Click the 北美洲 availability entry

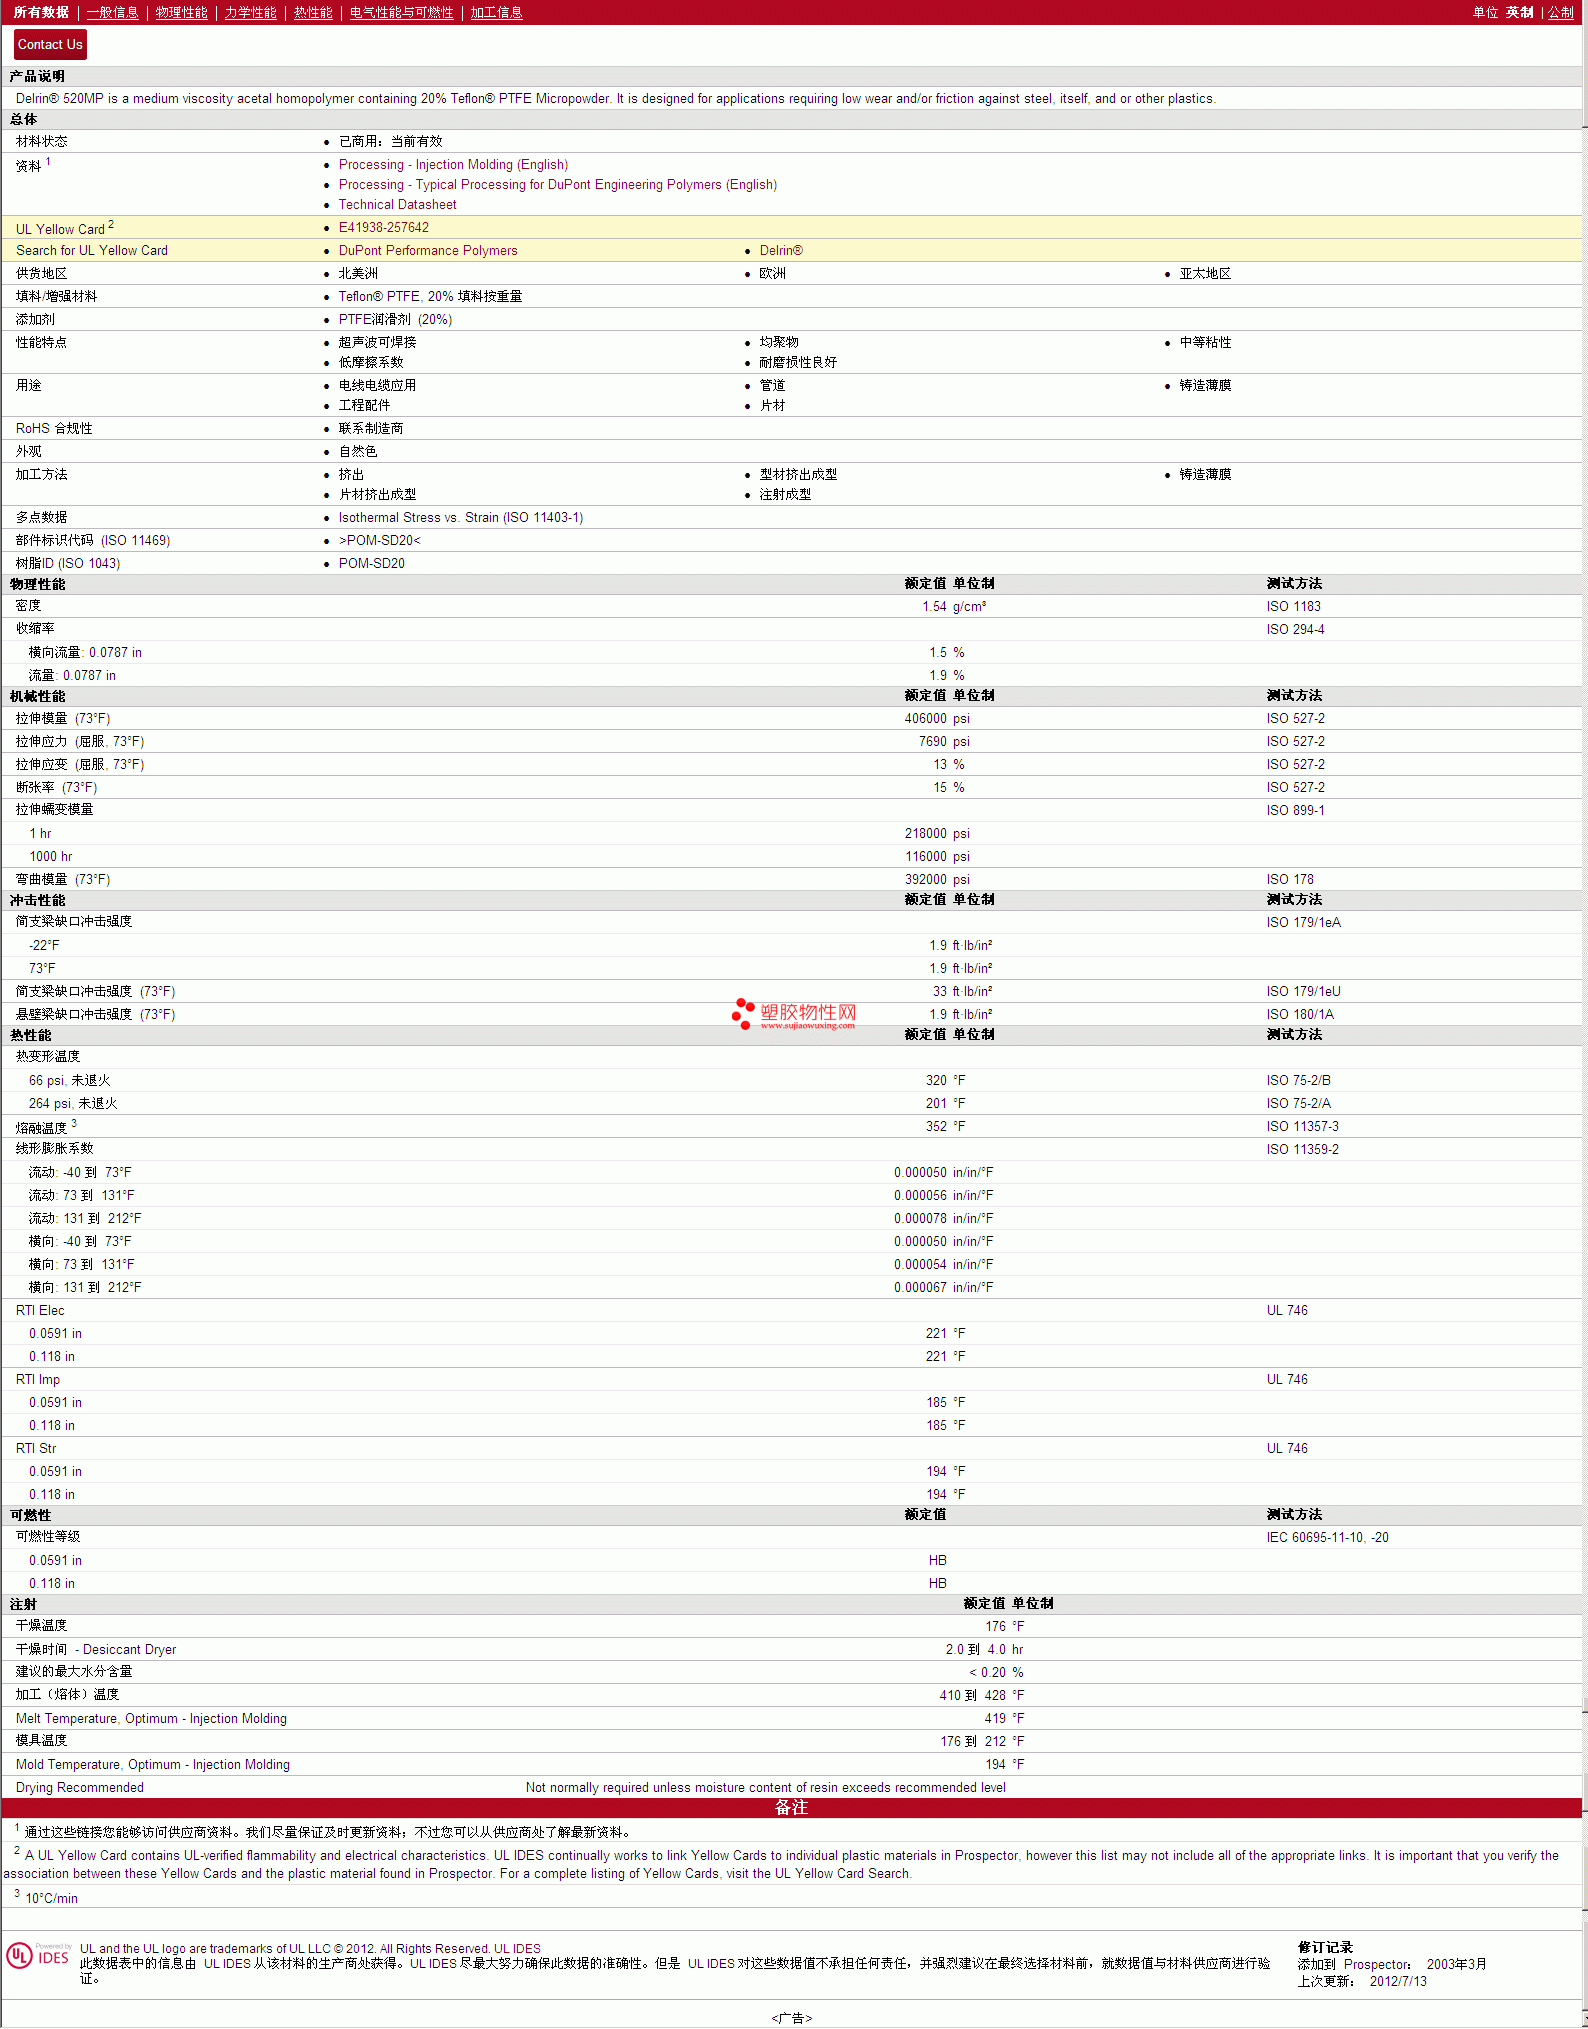point(358,274)
